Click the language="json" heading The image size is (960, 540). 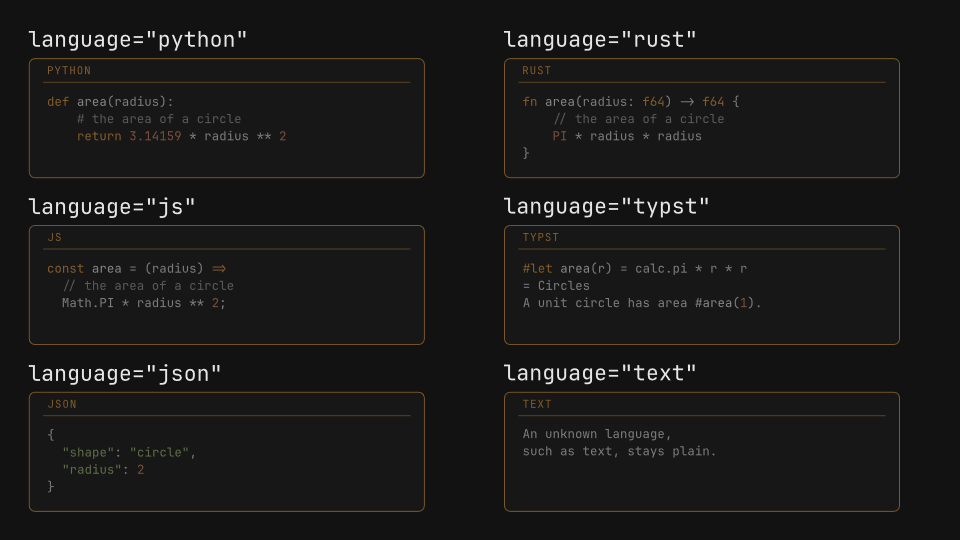tap(125, 373)
